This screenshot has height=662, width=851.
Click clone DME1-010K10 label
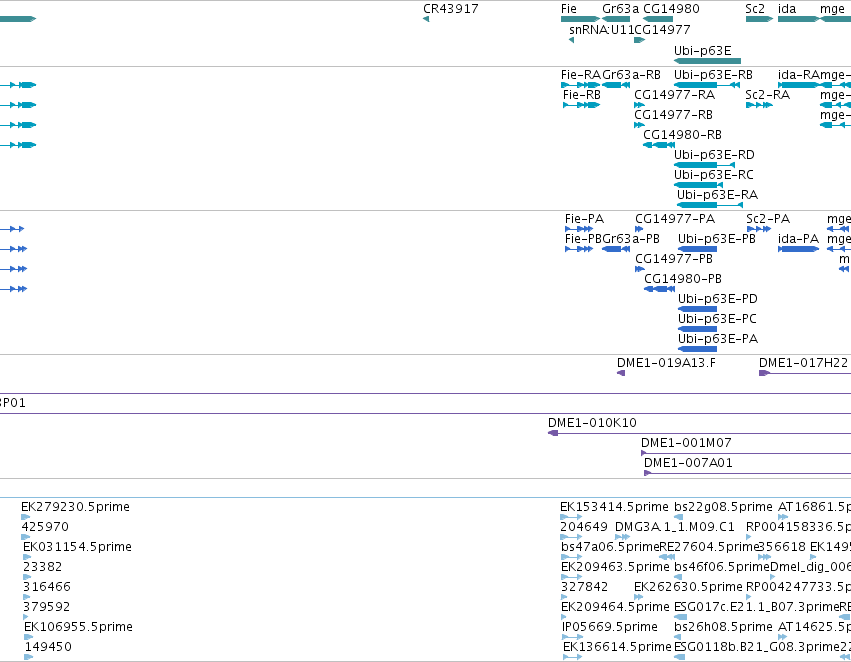pos(592,423)
